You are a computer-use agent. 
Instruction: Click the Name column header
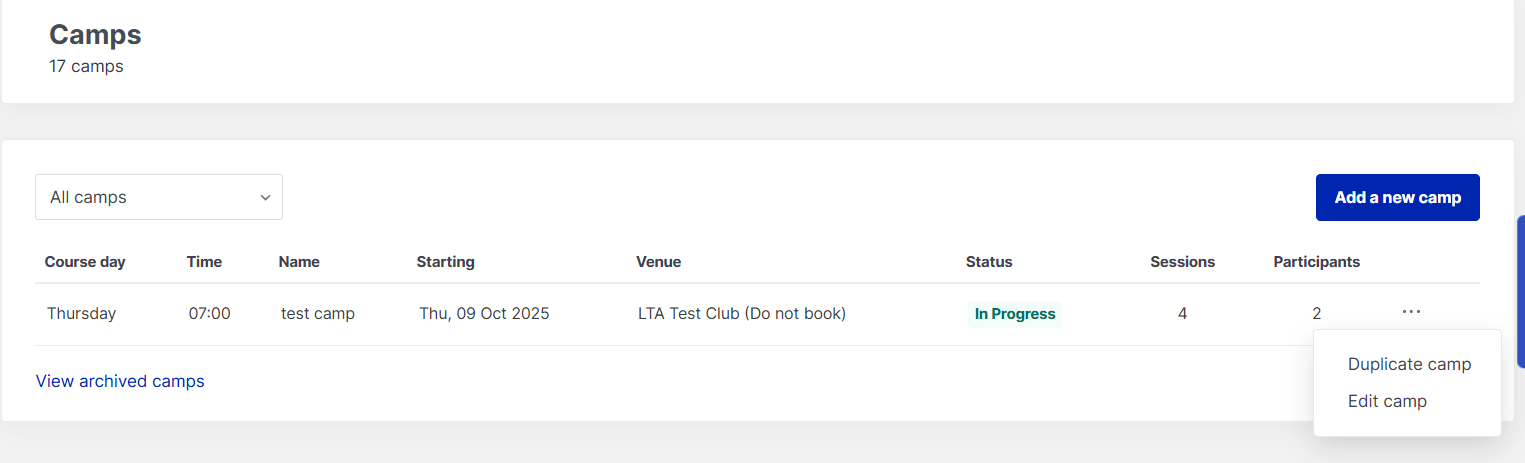[x=299, y=262]
